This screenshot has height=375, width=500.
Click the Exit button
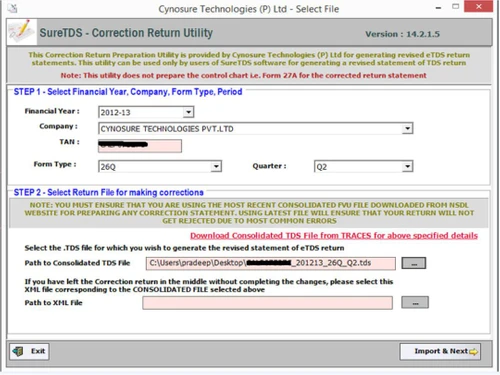(29, 351)
